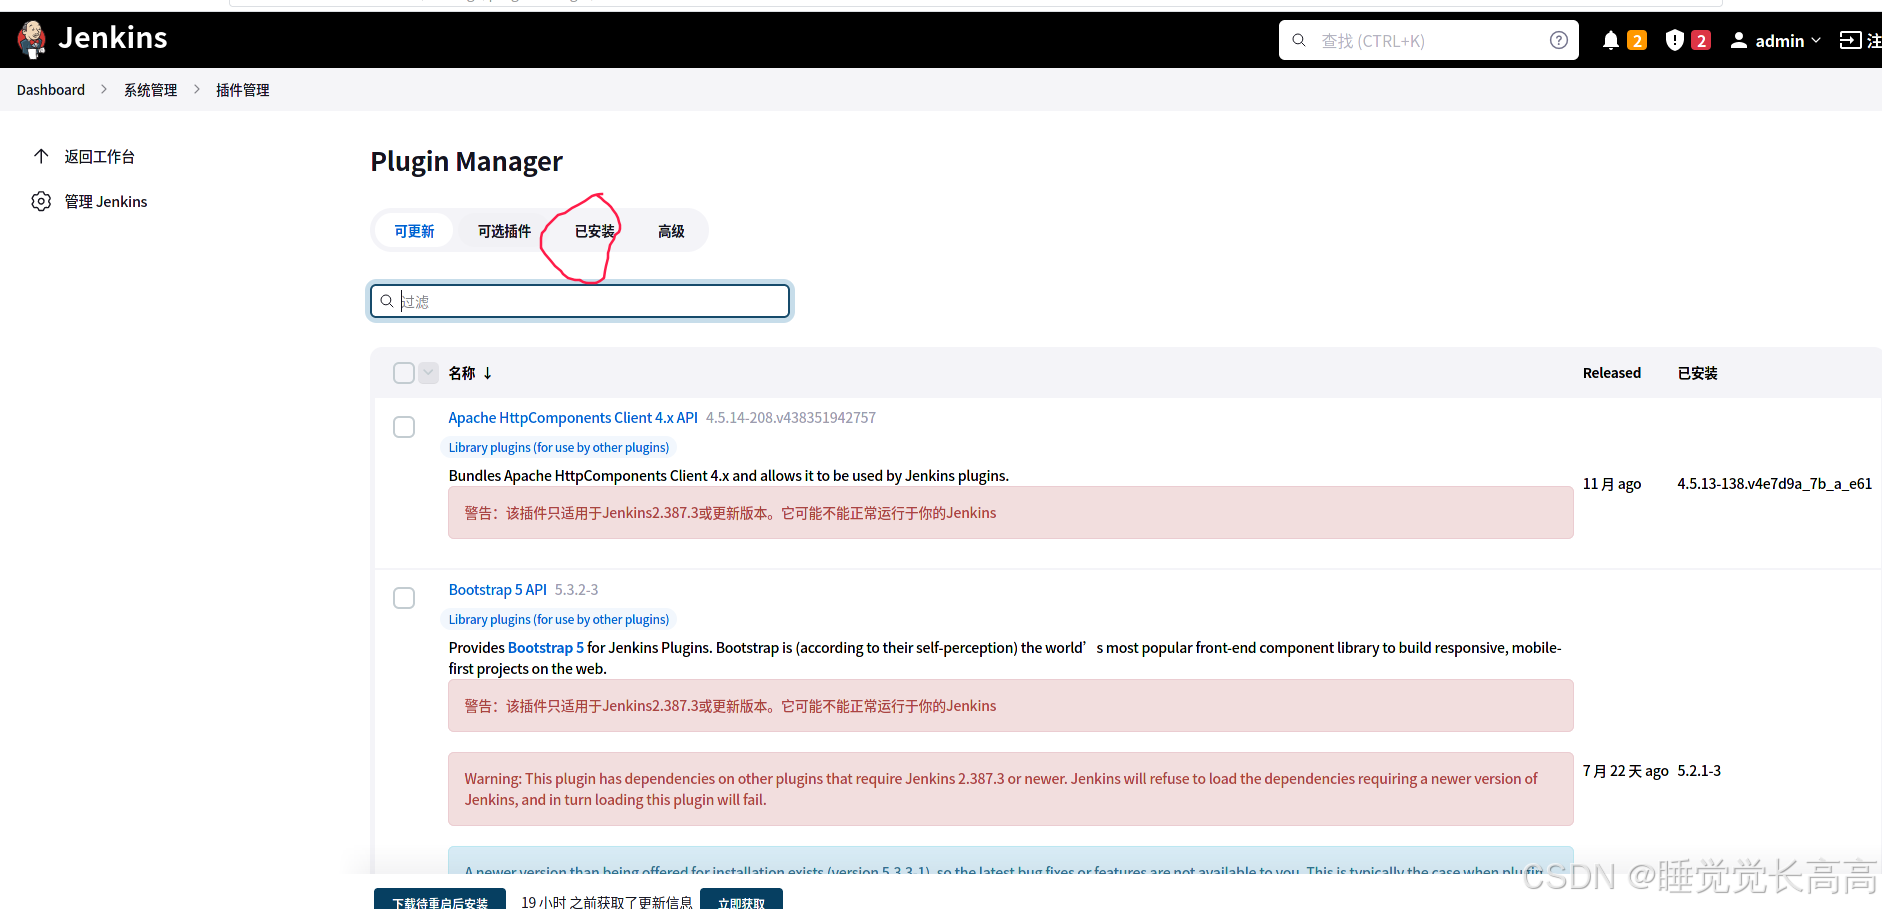1882x909 pixels.
Task: Click the search magnifier in the top bar
Action: pos(1298,40)
